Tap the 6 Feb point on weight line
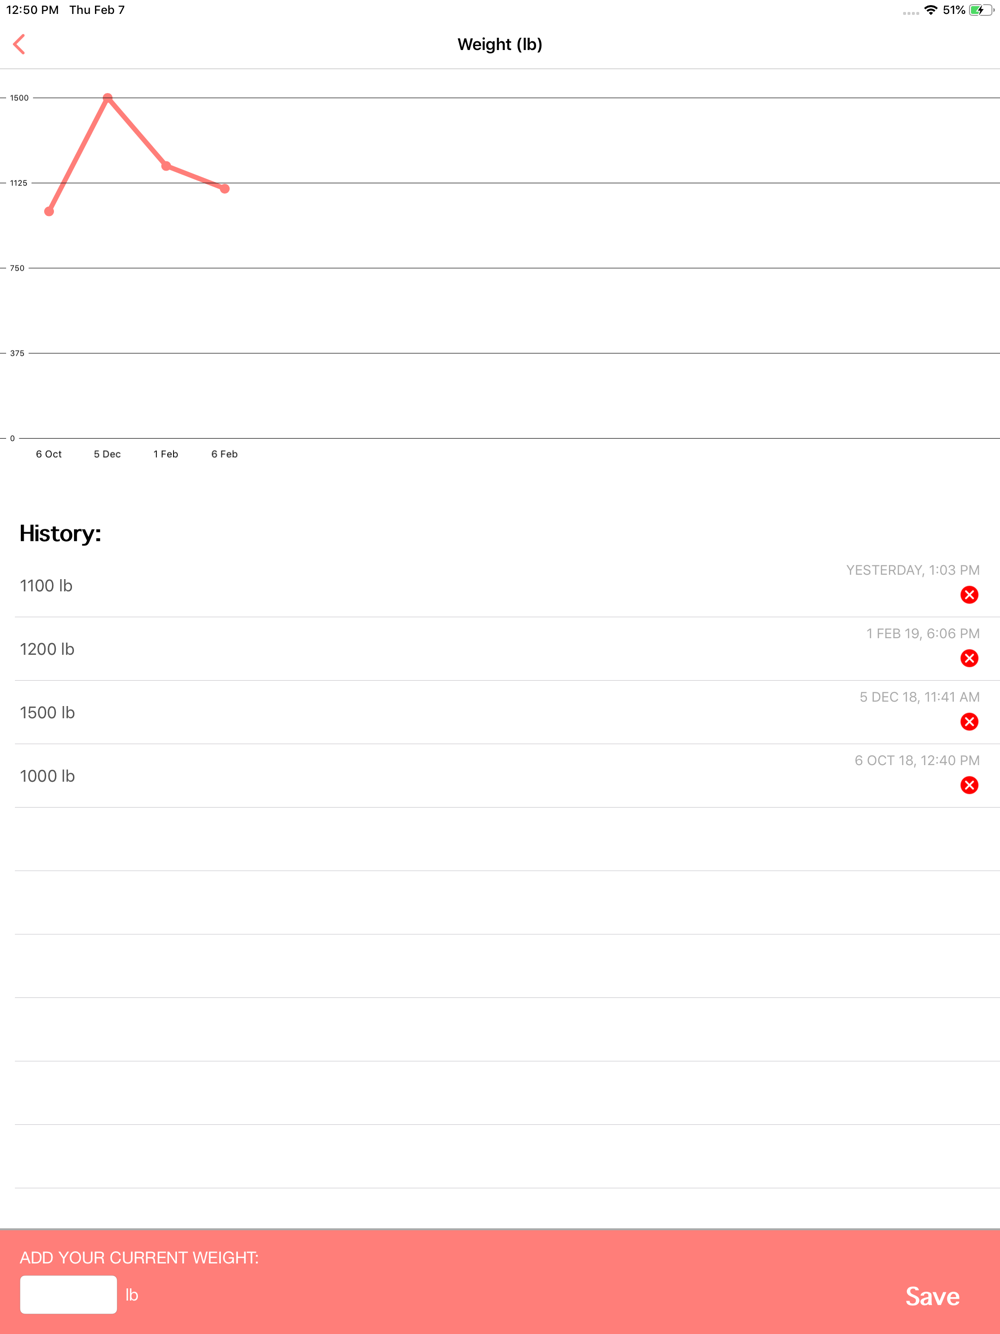The height and width of the screenshot is (1334, 1000). [x=225, y=188]
